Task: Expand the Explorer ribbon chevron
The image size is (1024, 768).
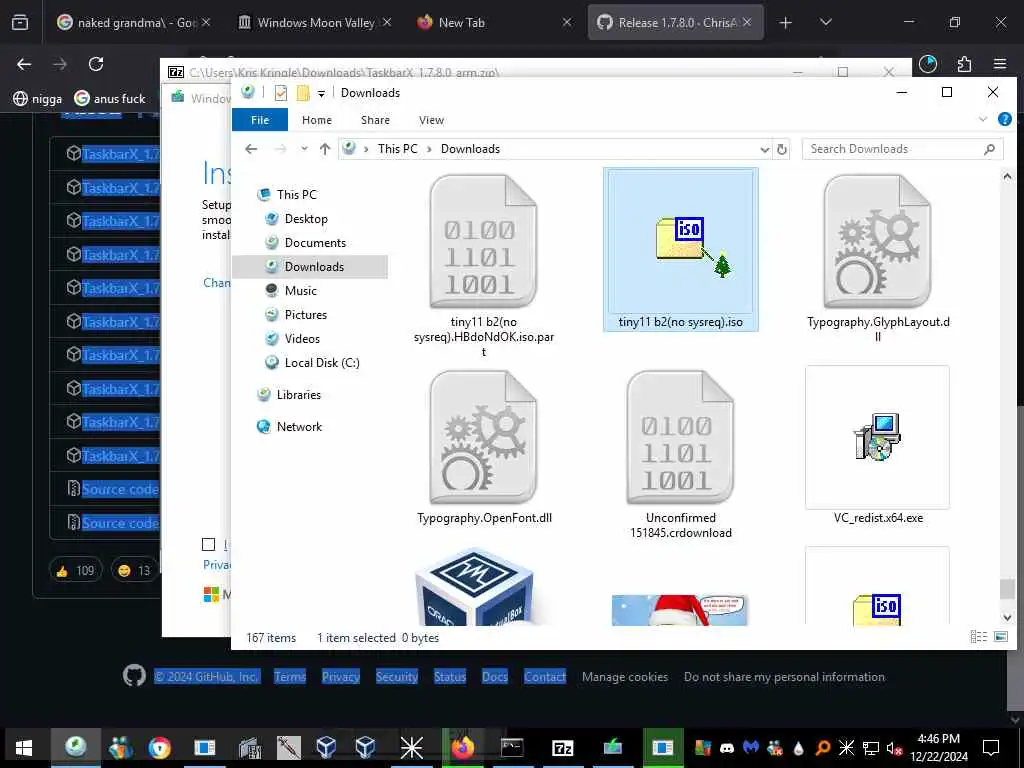Action: (x=983, y=120)
